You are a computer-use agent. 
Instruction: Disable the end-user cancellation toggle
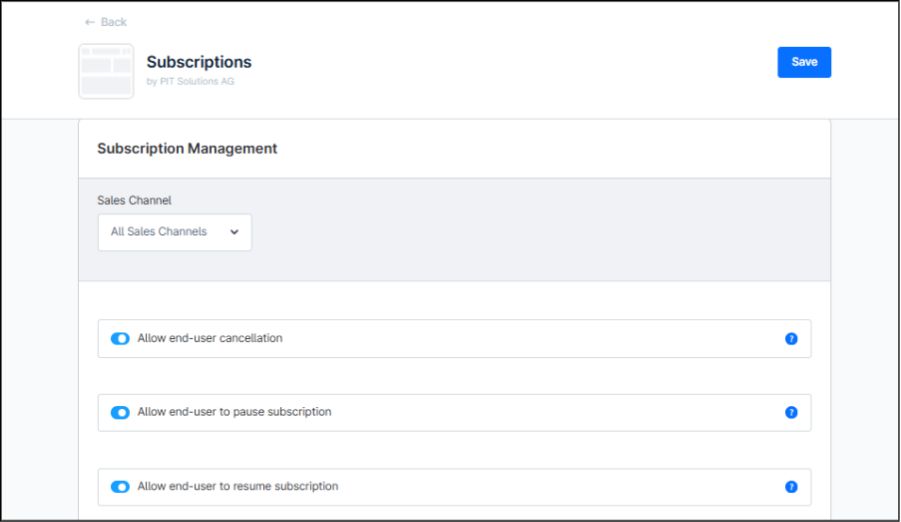tap(120, 339)
